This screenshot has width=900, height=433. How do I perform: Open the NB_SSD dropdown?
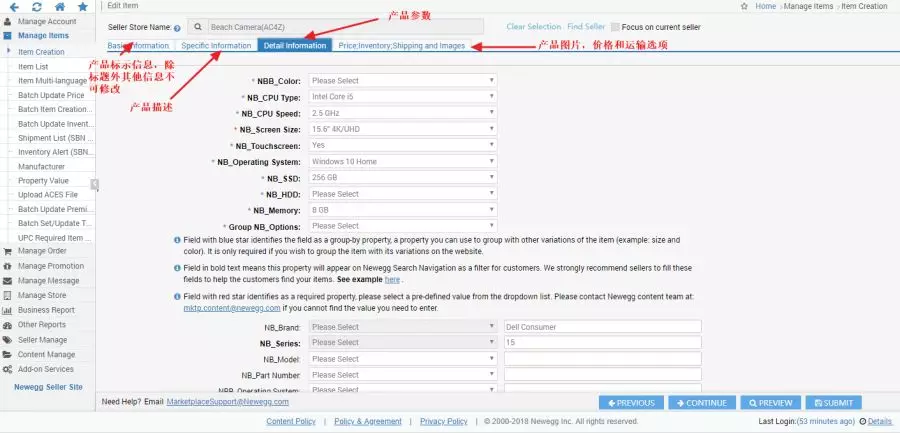coord(402,177)
